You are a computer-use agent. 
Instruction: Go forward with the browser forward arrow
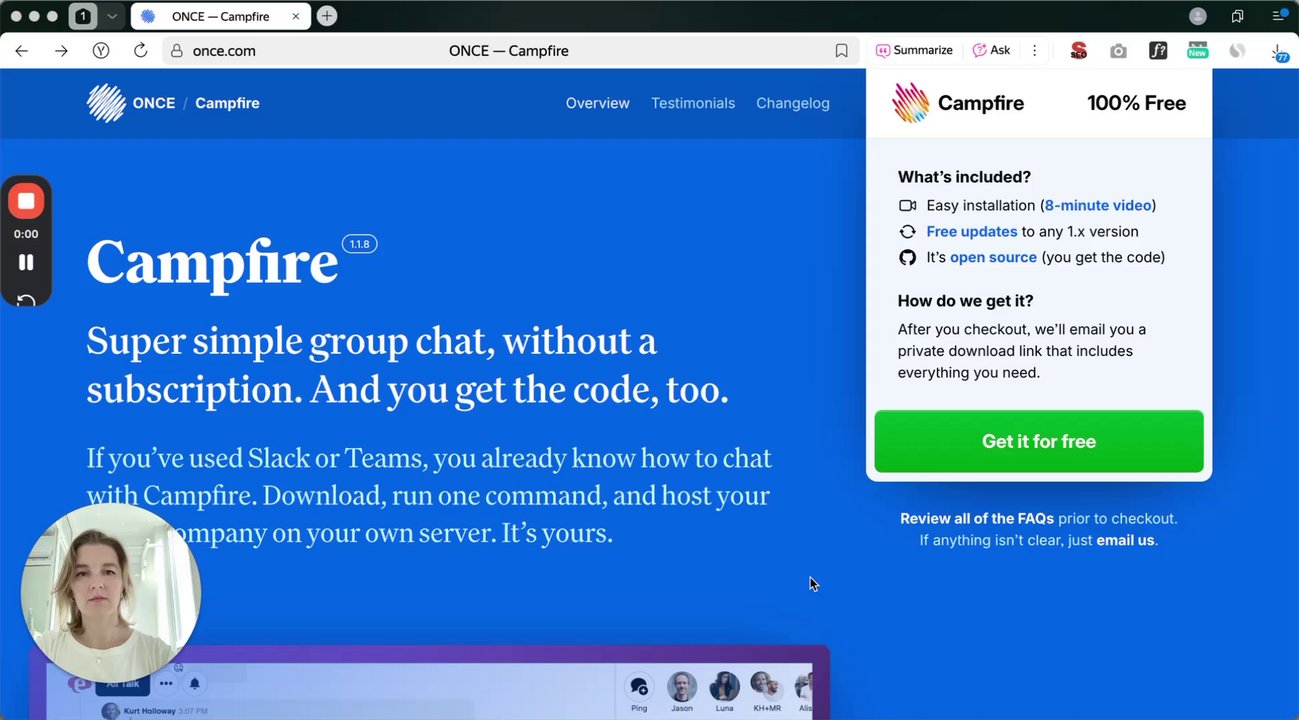tap(61, 51)
